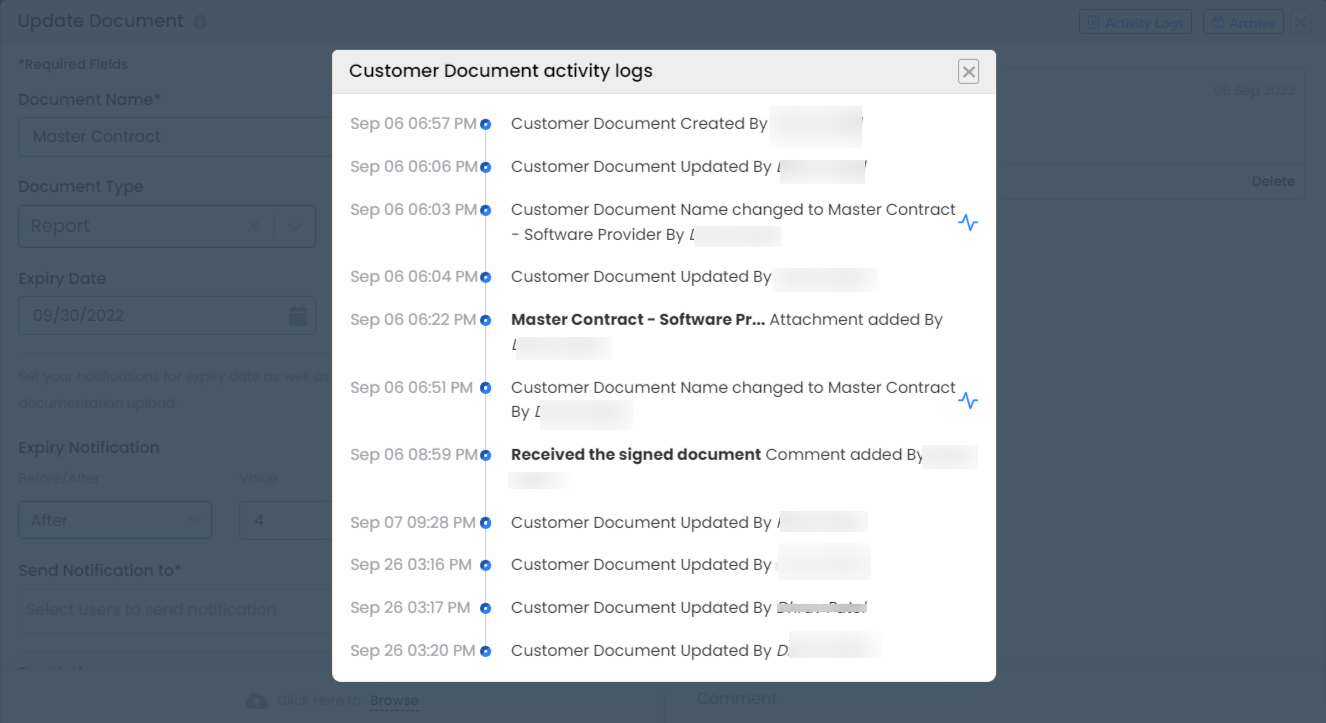Click the Delete link on attachment
Viewport: 1326px width, 723px height.
(1272, 181)
